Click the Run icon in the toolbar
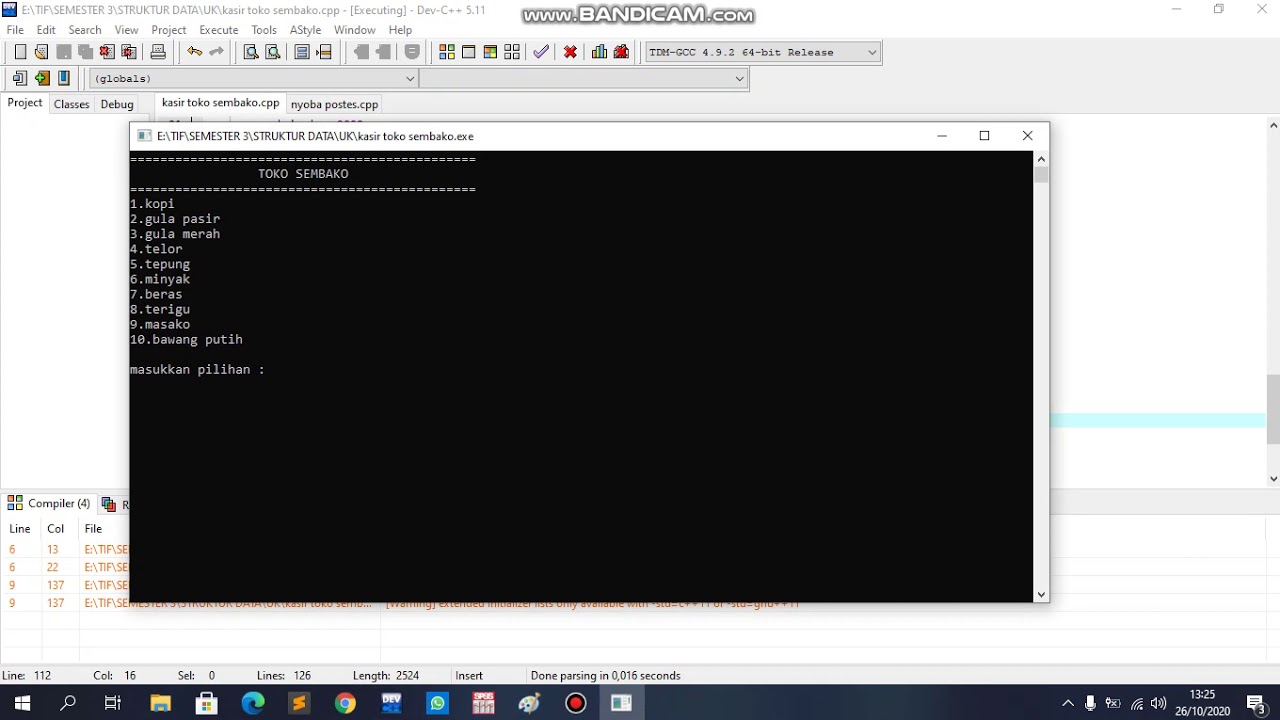Screen dimensions: 1280x720 coord(468,52)
